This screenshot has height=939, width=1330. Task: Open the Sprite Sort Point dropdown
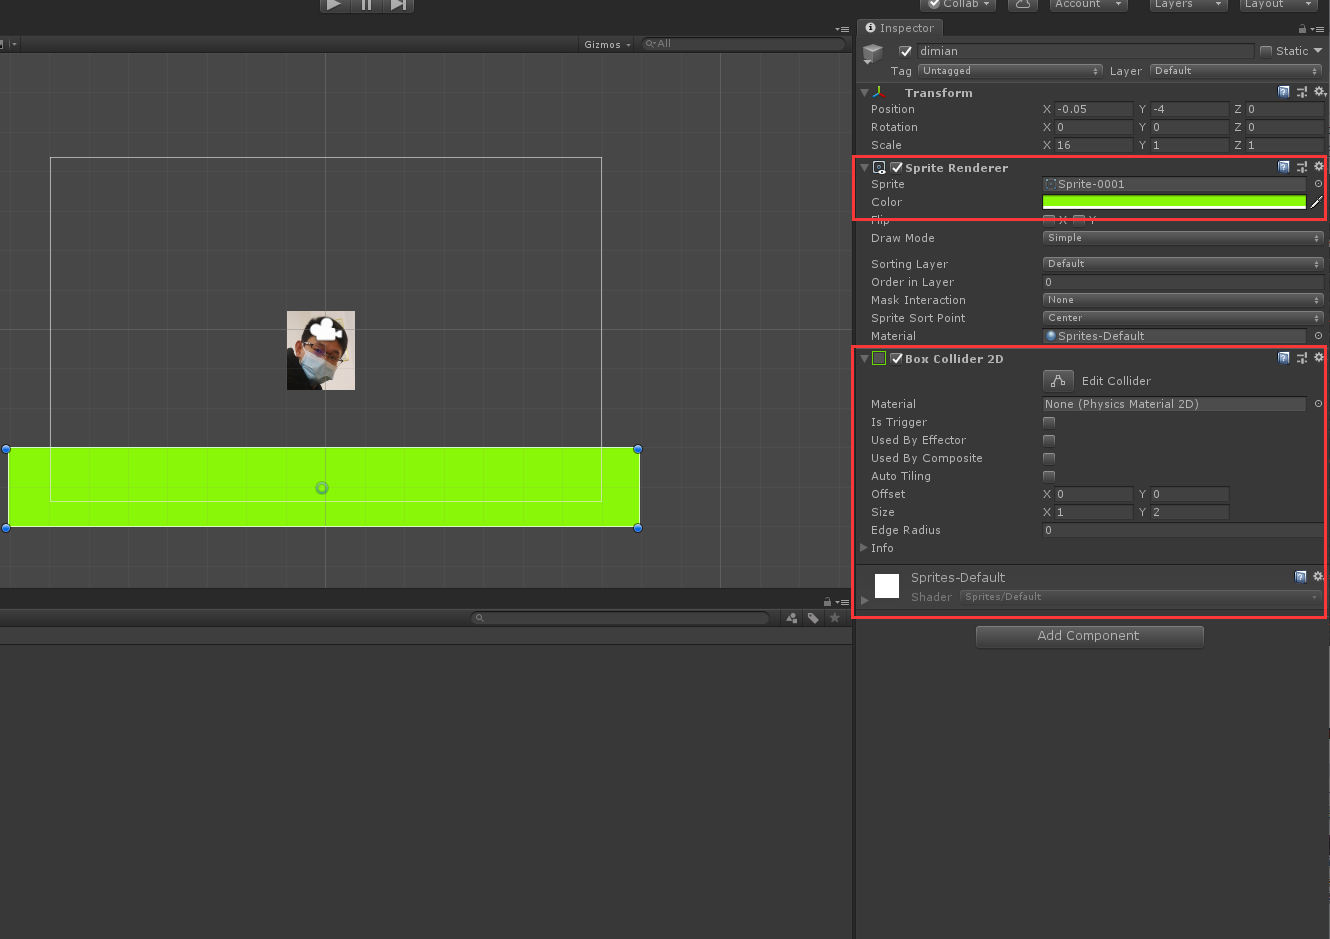1183,318
